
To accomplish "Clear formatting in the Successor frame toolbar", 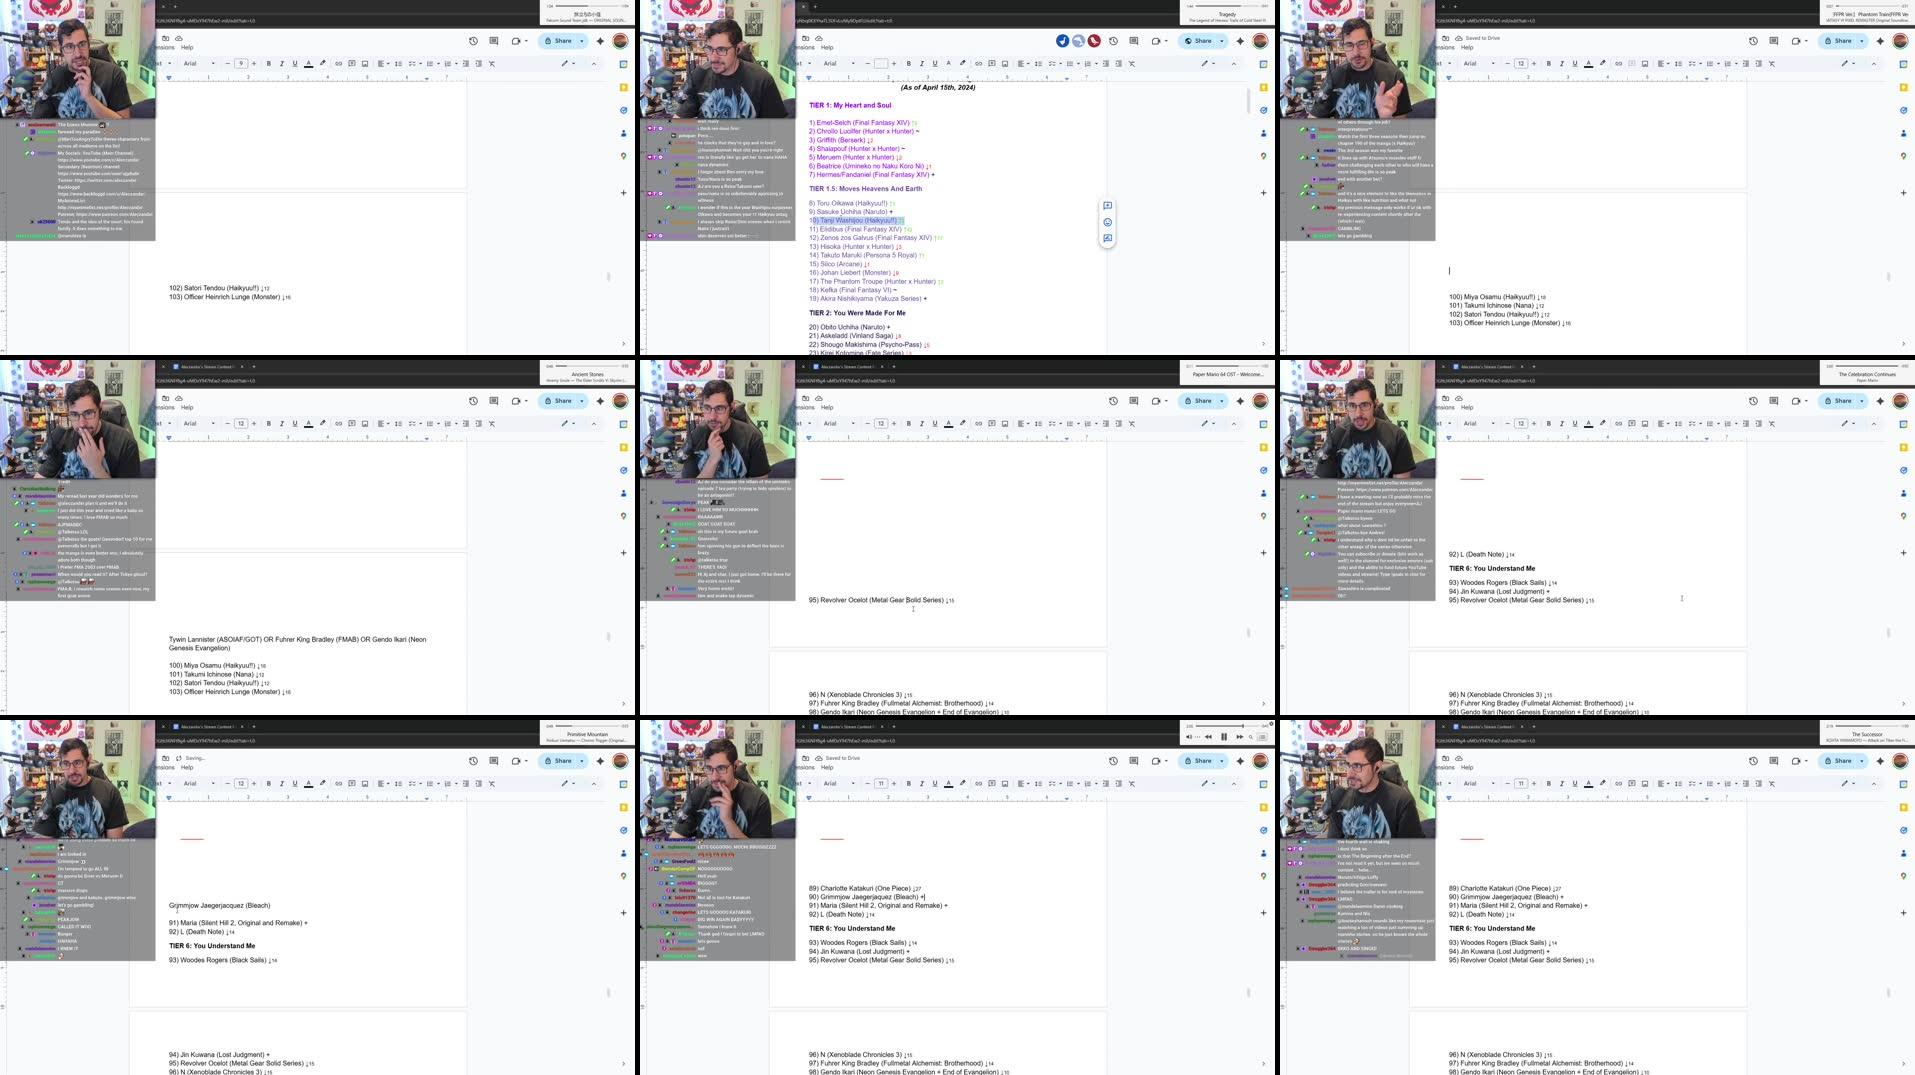I will pos(1771,784).
